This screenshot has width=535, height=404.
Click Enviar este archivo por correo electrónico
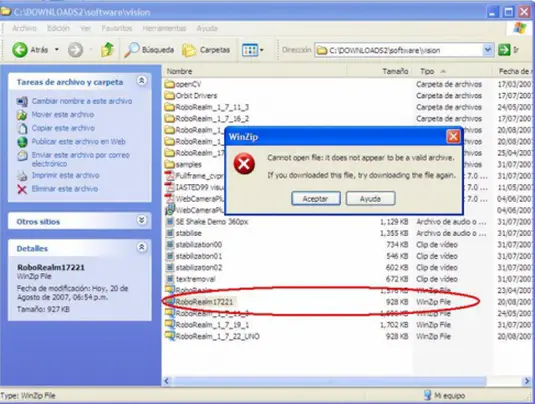pyautogui.click(x=81, y=159)
